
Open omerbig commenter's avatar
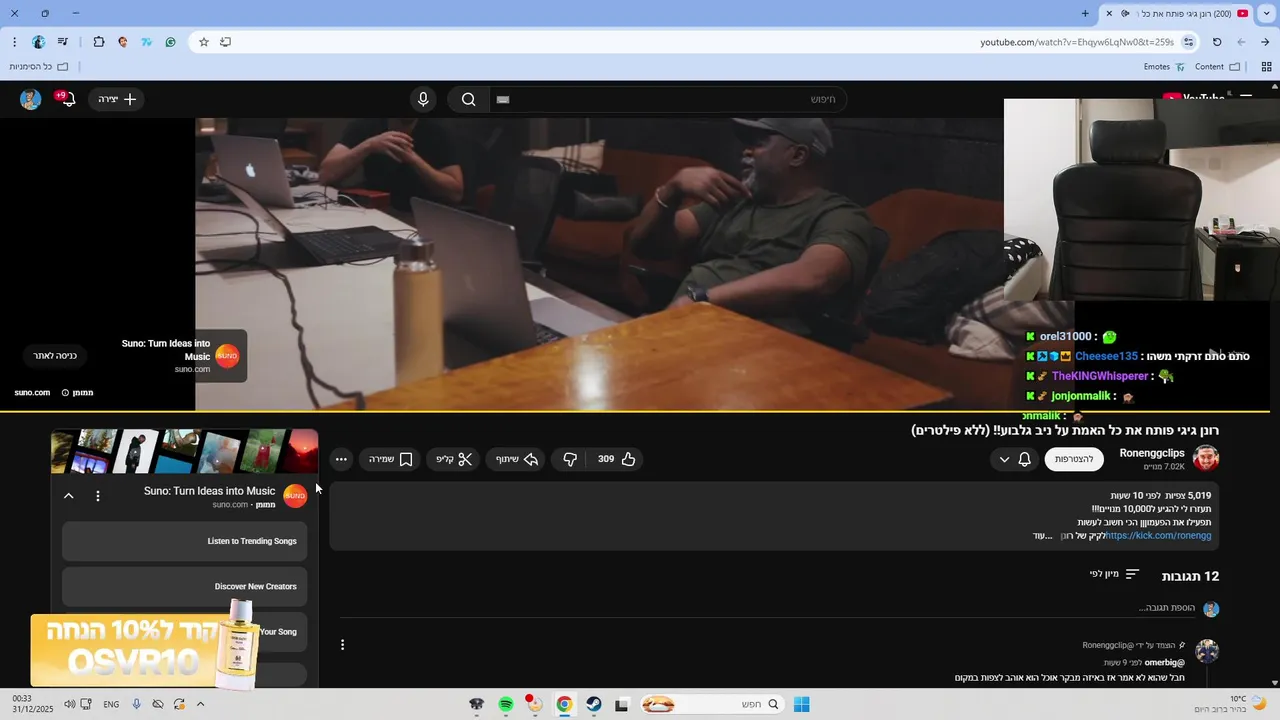tap(1207, 651)
